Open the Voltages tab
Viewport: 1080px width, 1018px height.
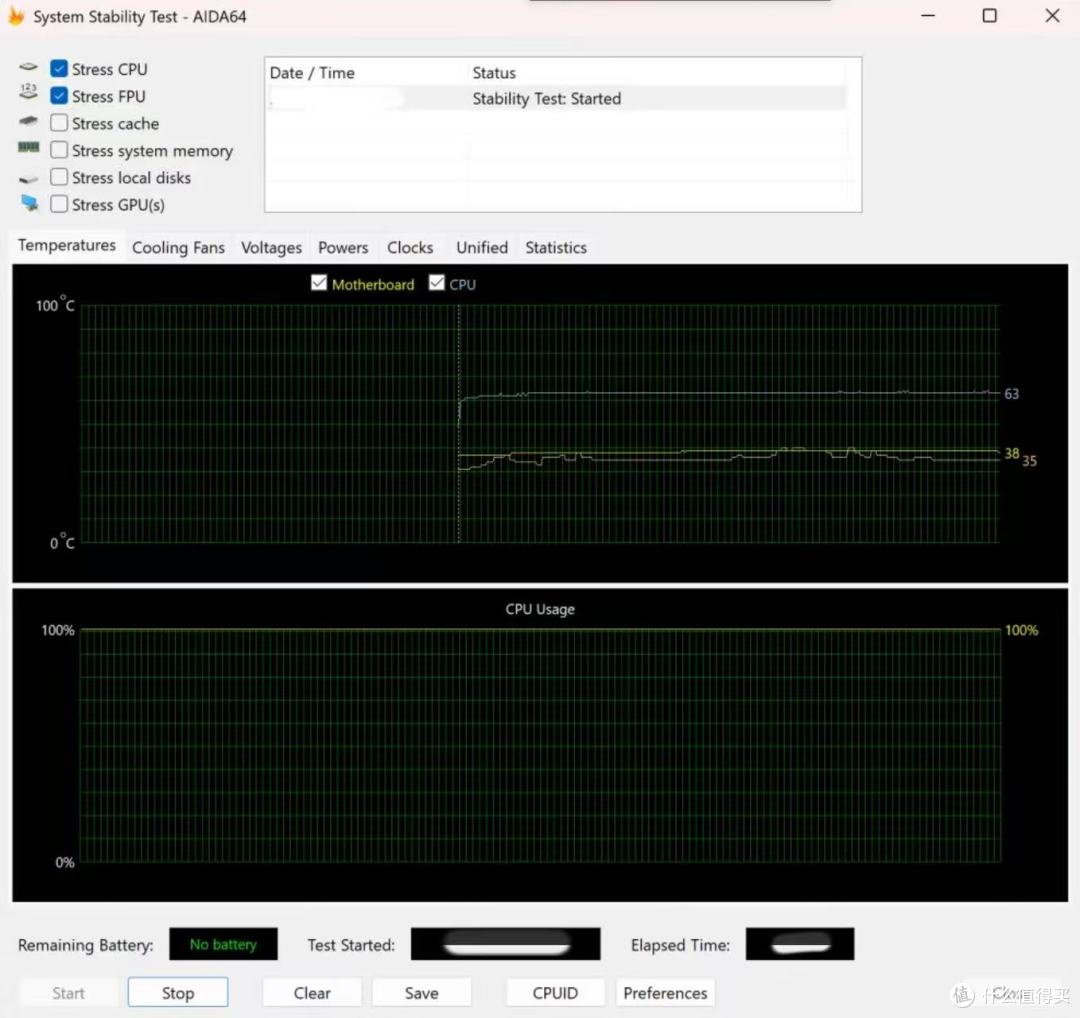(x=271, y=247)
